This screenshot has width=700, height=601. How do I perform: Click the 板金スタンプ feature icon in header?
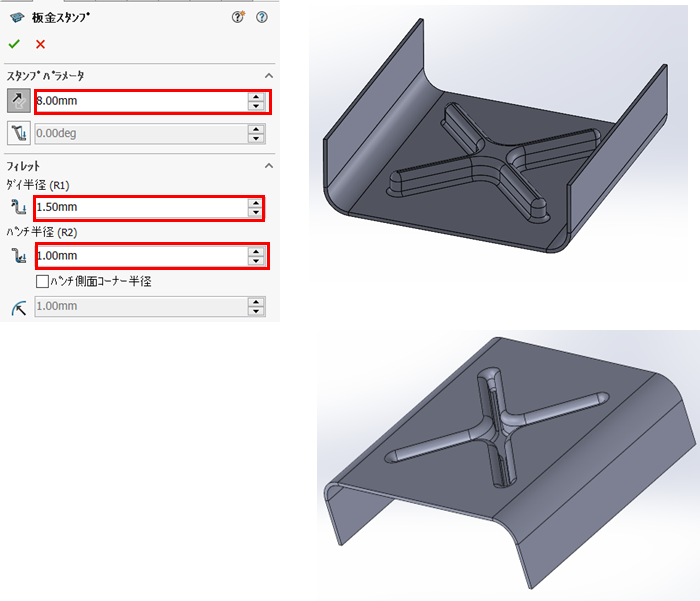point(15,17)
